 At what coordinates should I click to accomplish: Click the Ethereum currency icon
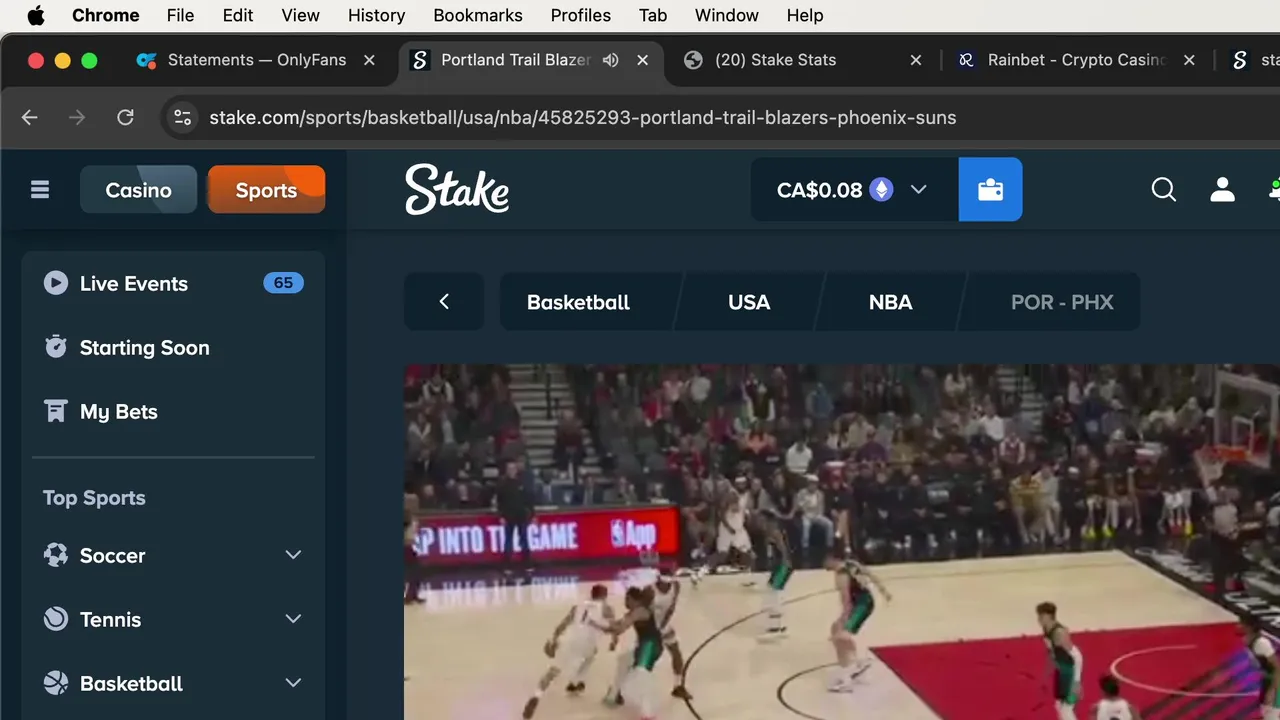click(x=881, y=190)
